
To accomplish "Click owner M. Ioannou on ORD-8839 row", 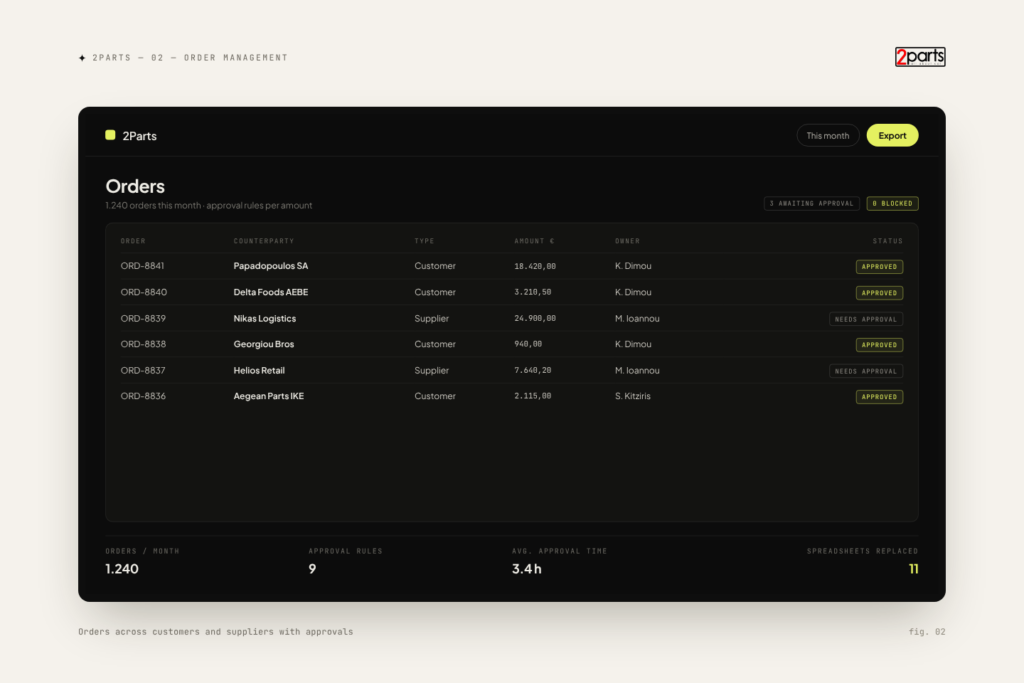I will tap(637, 318).
